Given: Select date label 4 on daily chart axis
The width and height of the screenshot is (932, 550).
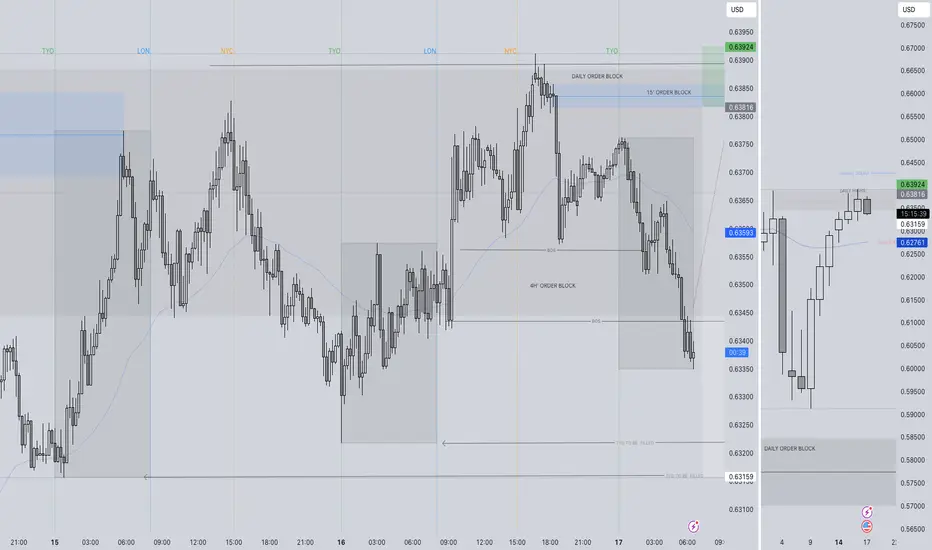Looking at the screenshot, I should click(782, 542).
